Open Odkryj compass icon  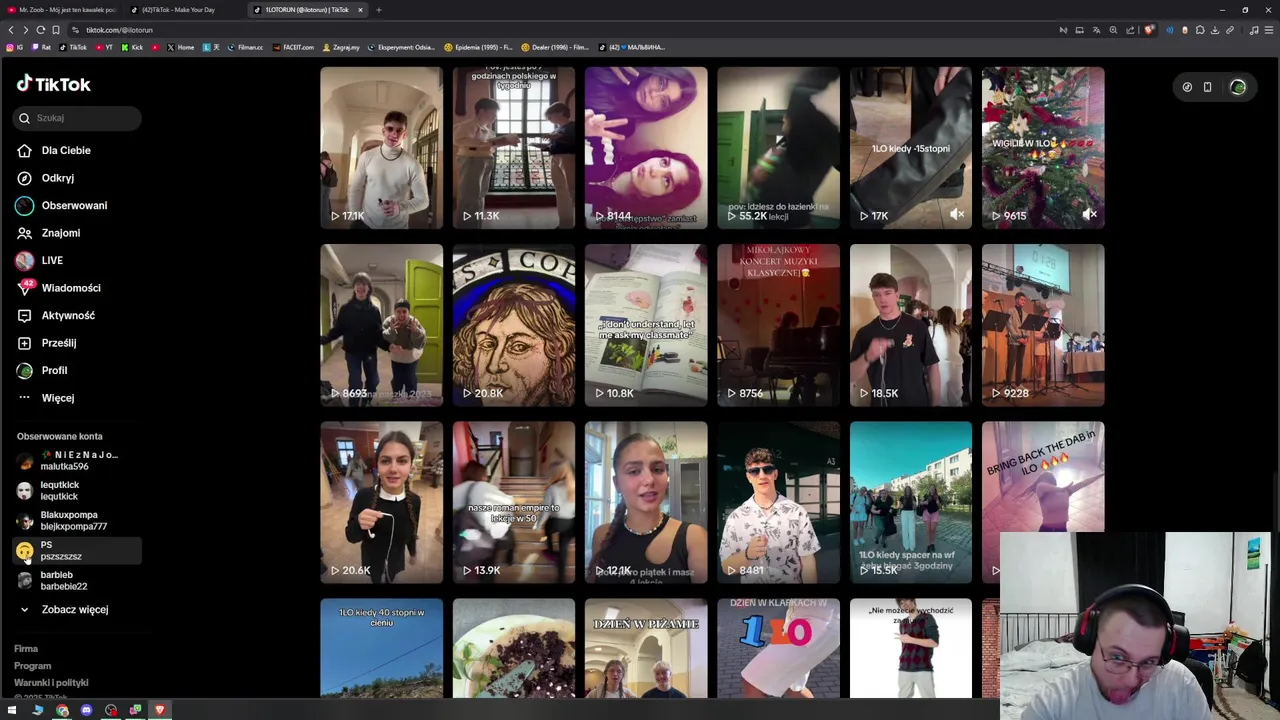click(x=24, y=178)
